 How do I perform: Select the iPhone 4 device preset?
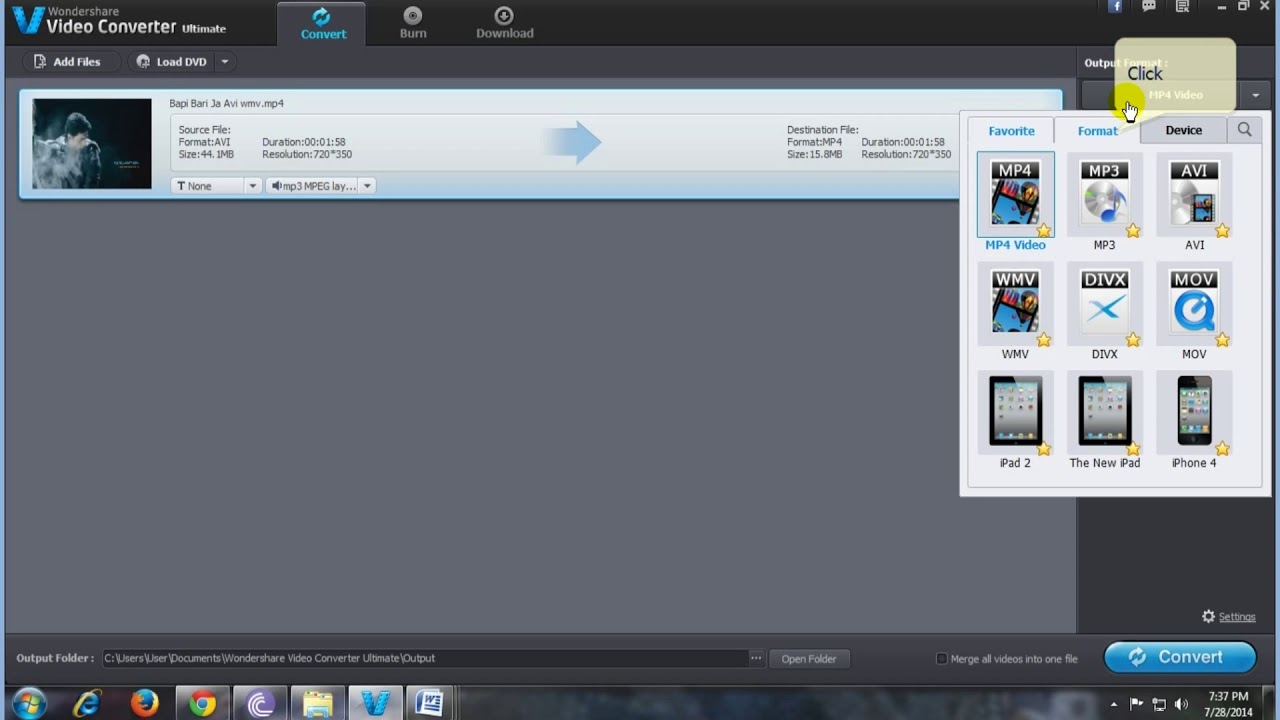pyautogui.click(x=1194, y=411)
